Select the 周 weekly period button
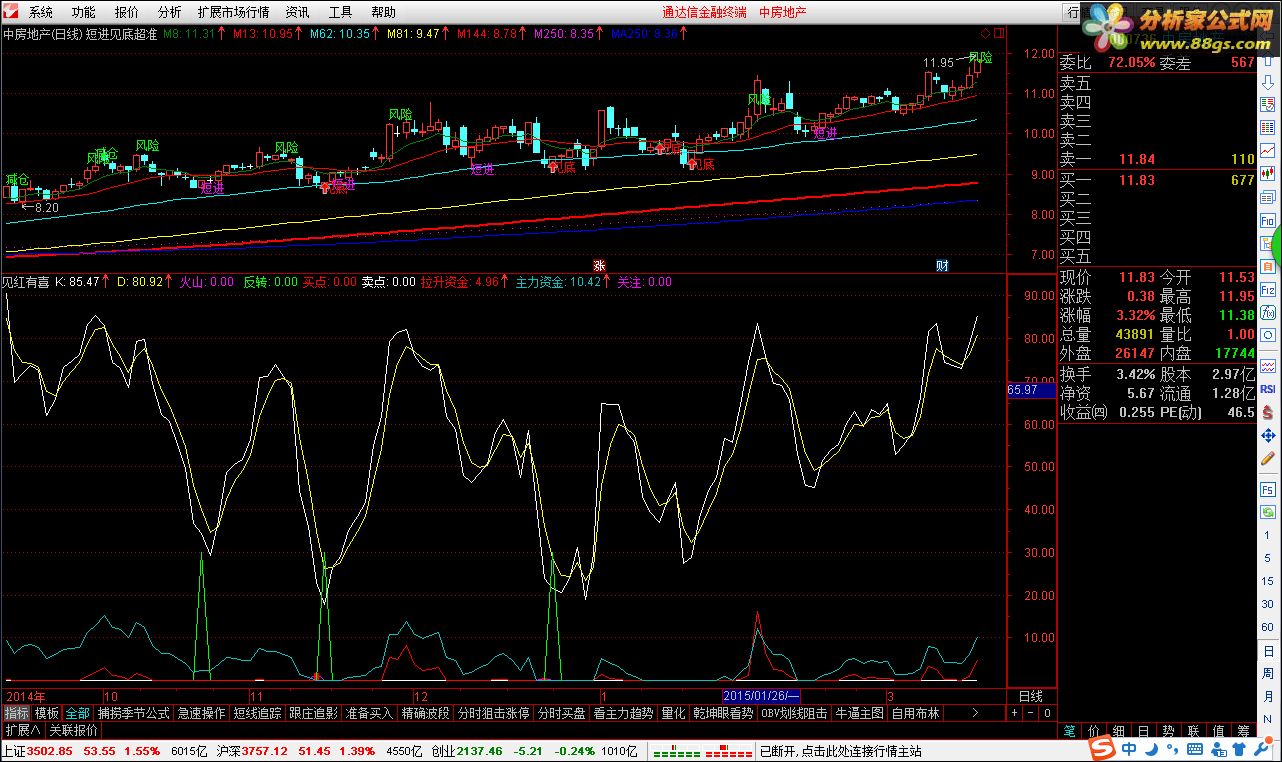The width and height of the screenshot is (1282, 762). [x=1267, y=673]
